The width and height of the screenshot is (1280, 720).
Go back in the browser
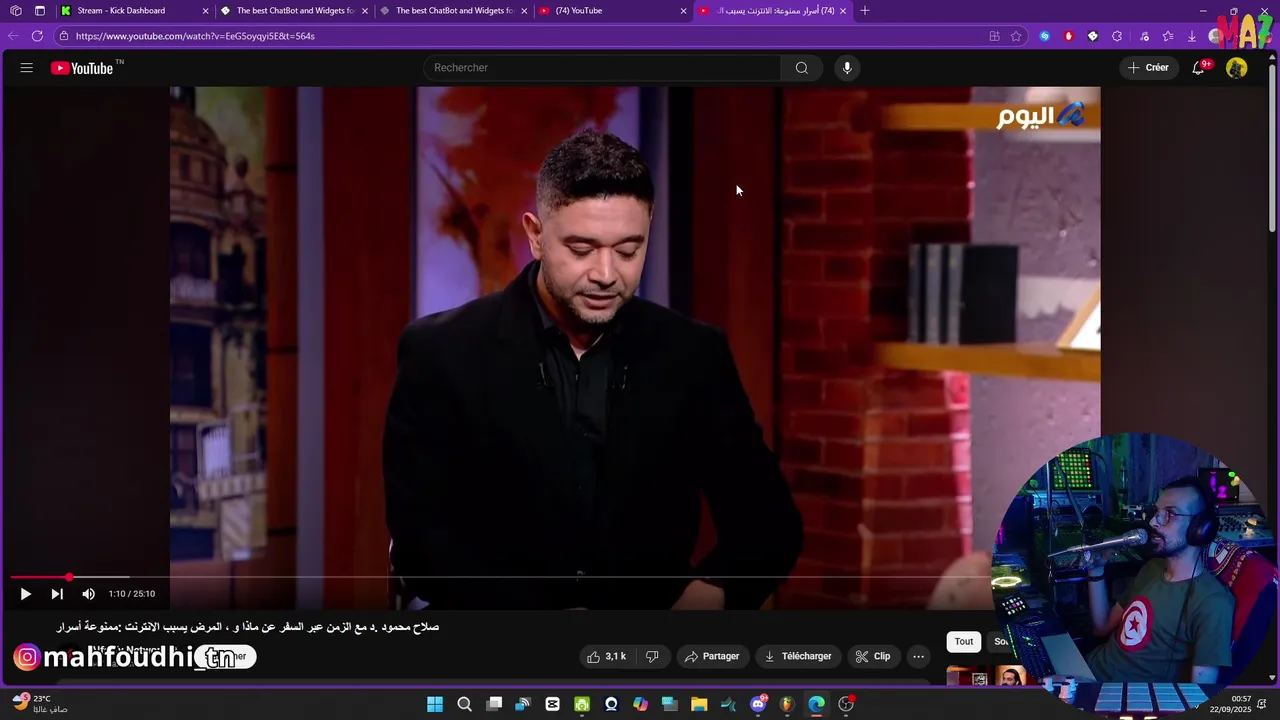(x=12, y=36)
